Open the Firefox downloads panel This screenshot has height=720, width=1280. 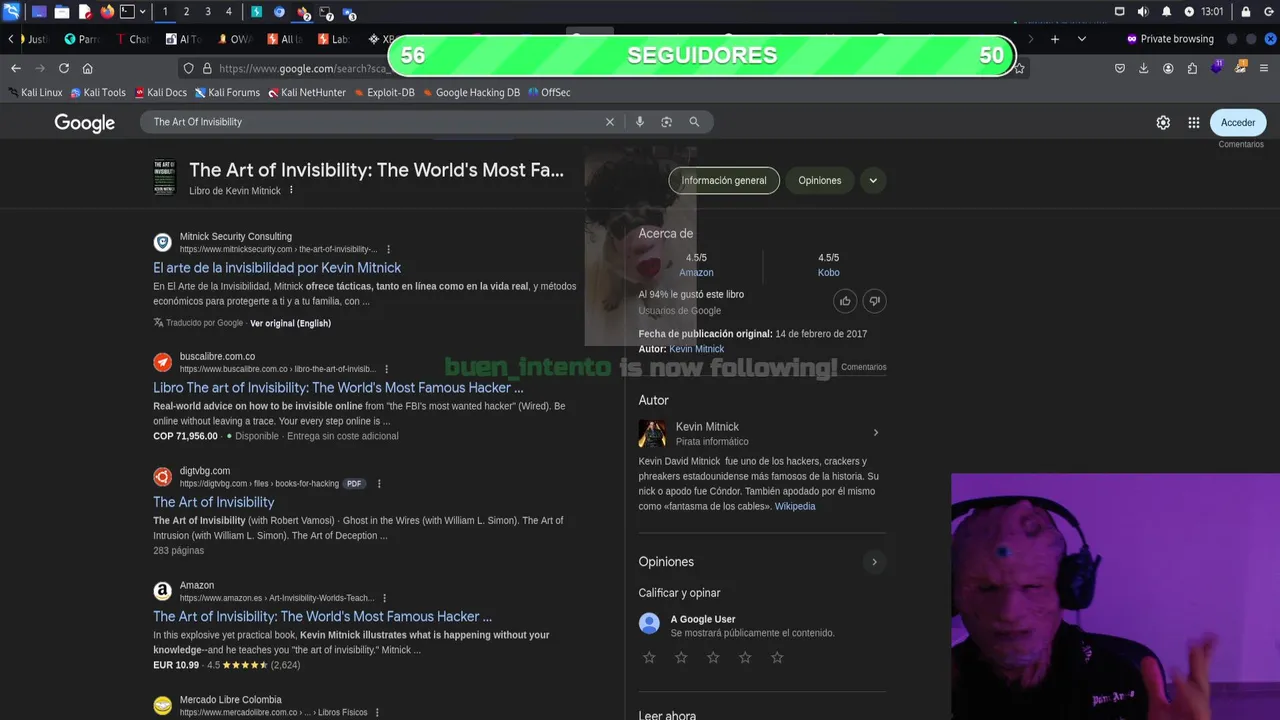pos(1144,68)
